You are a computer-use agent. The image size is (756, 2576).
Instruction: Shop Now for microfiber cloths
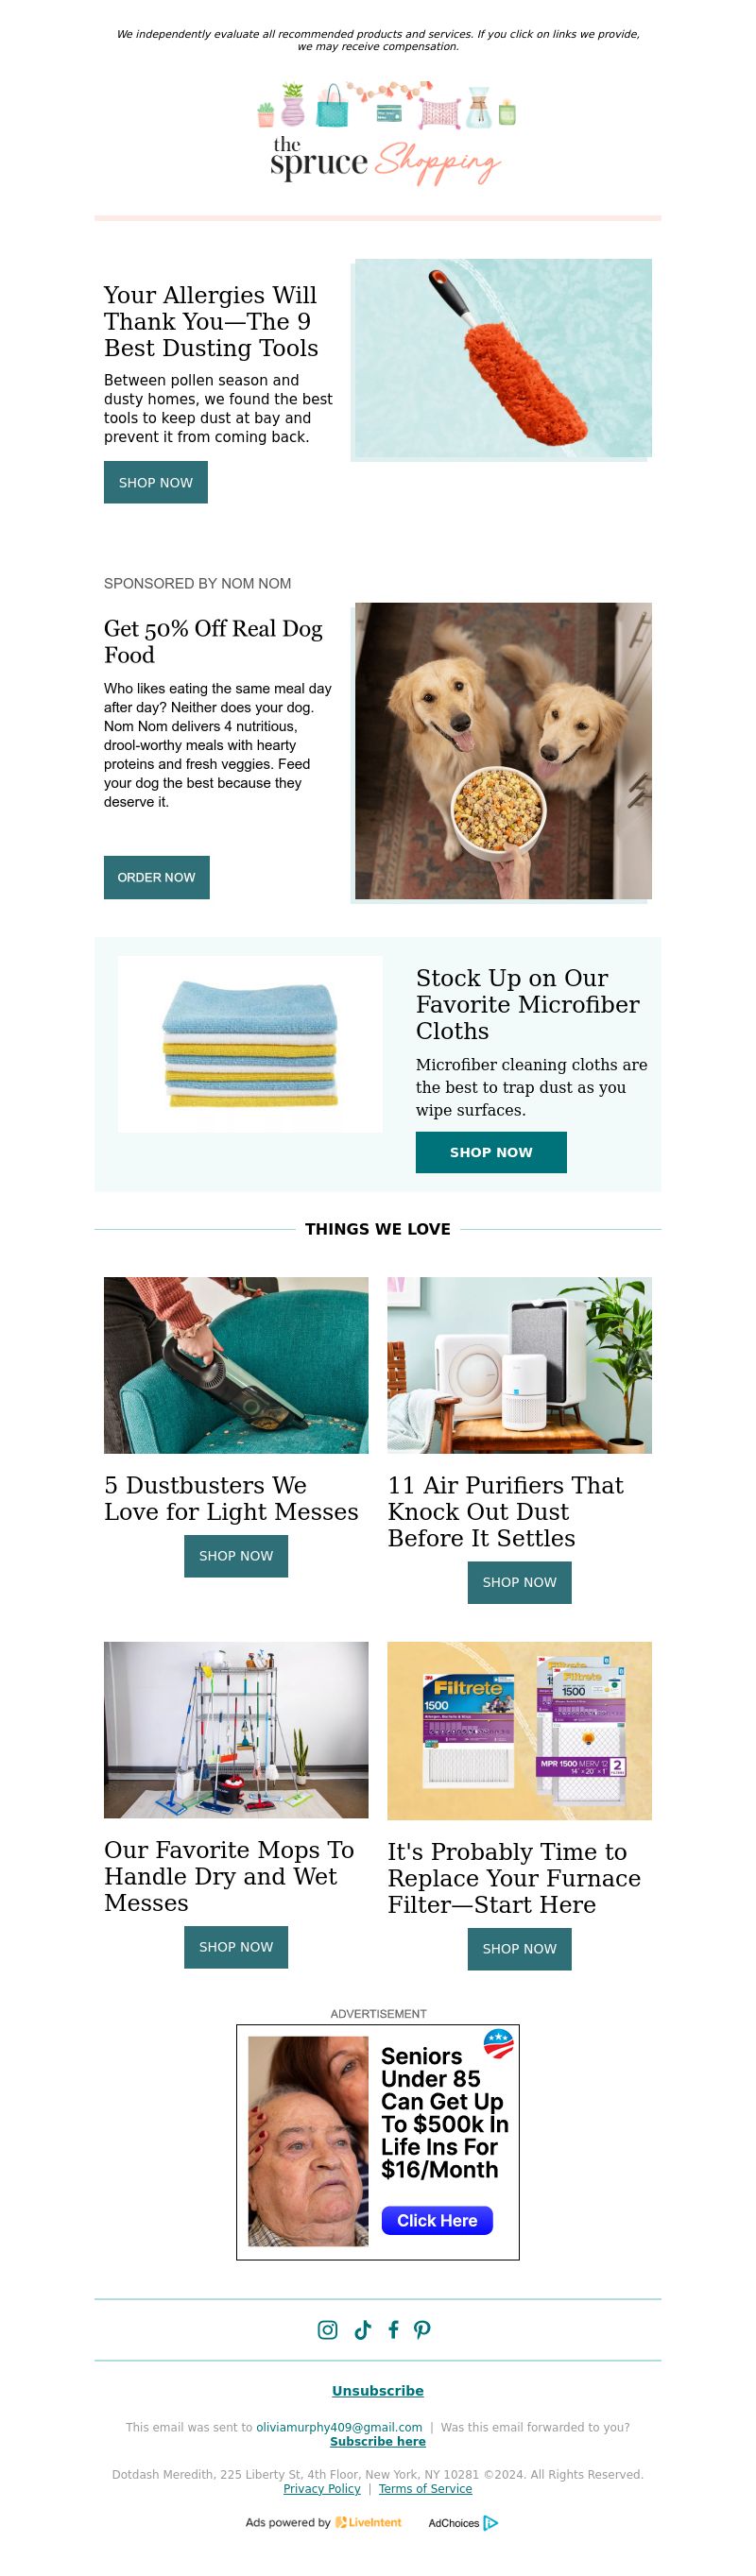[x=491, y=1152]
